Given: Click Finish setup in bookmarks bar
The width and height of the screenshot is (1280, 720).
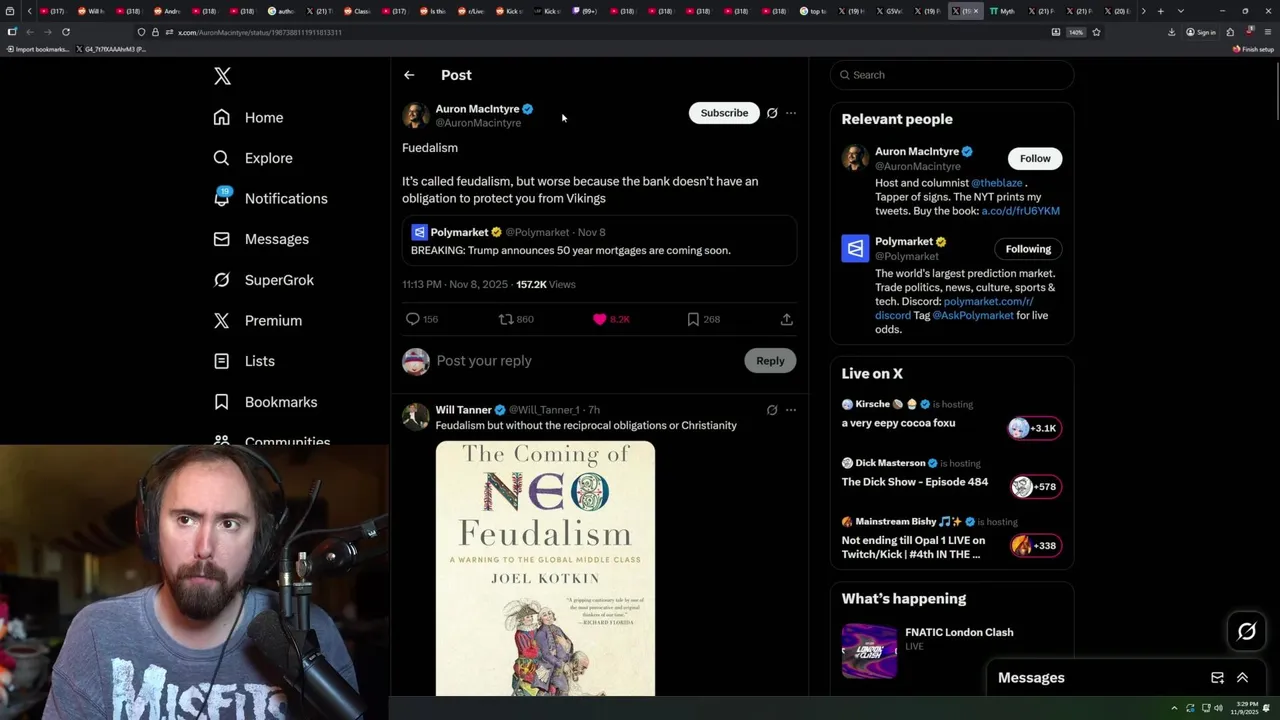Looking at the screenshot, I should click(1253, 49).
